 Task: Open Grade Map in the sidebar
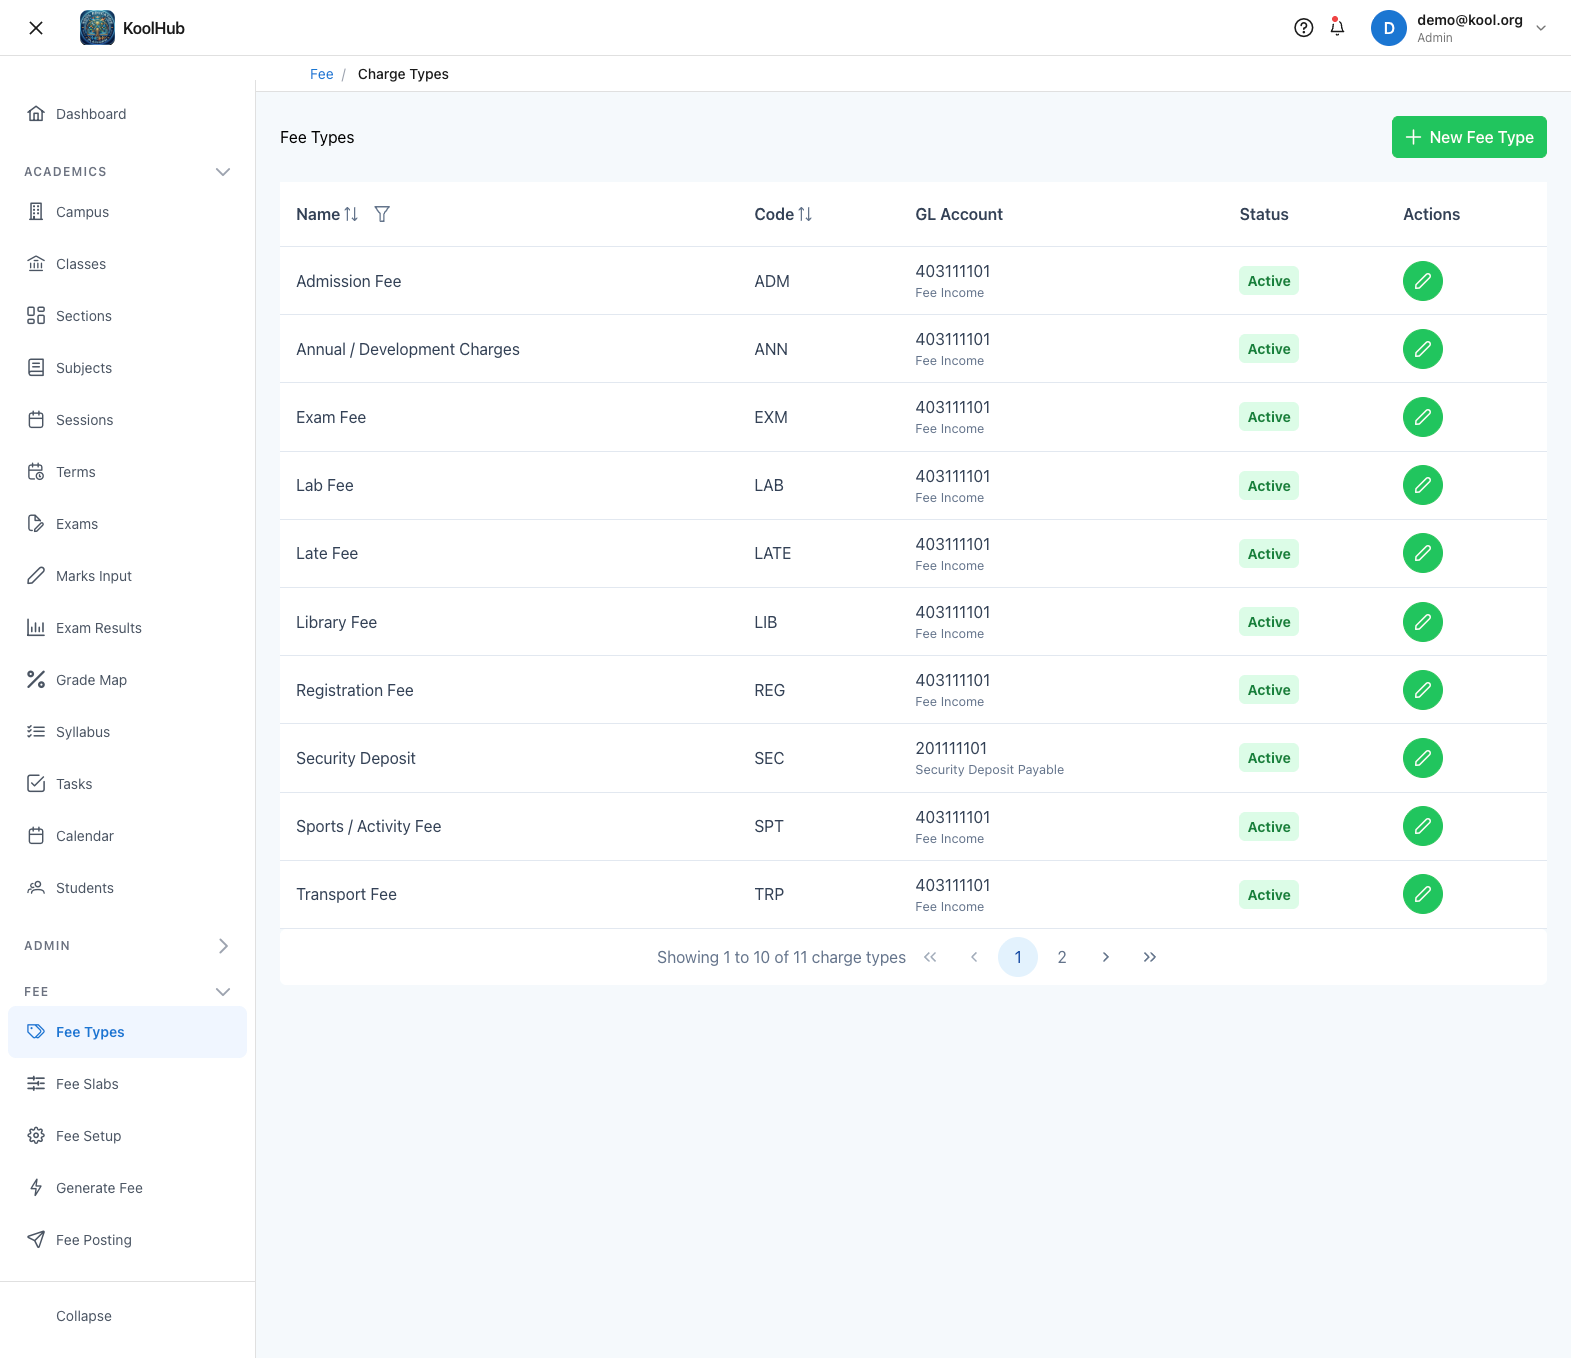[x=127, y=680]
